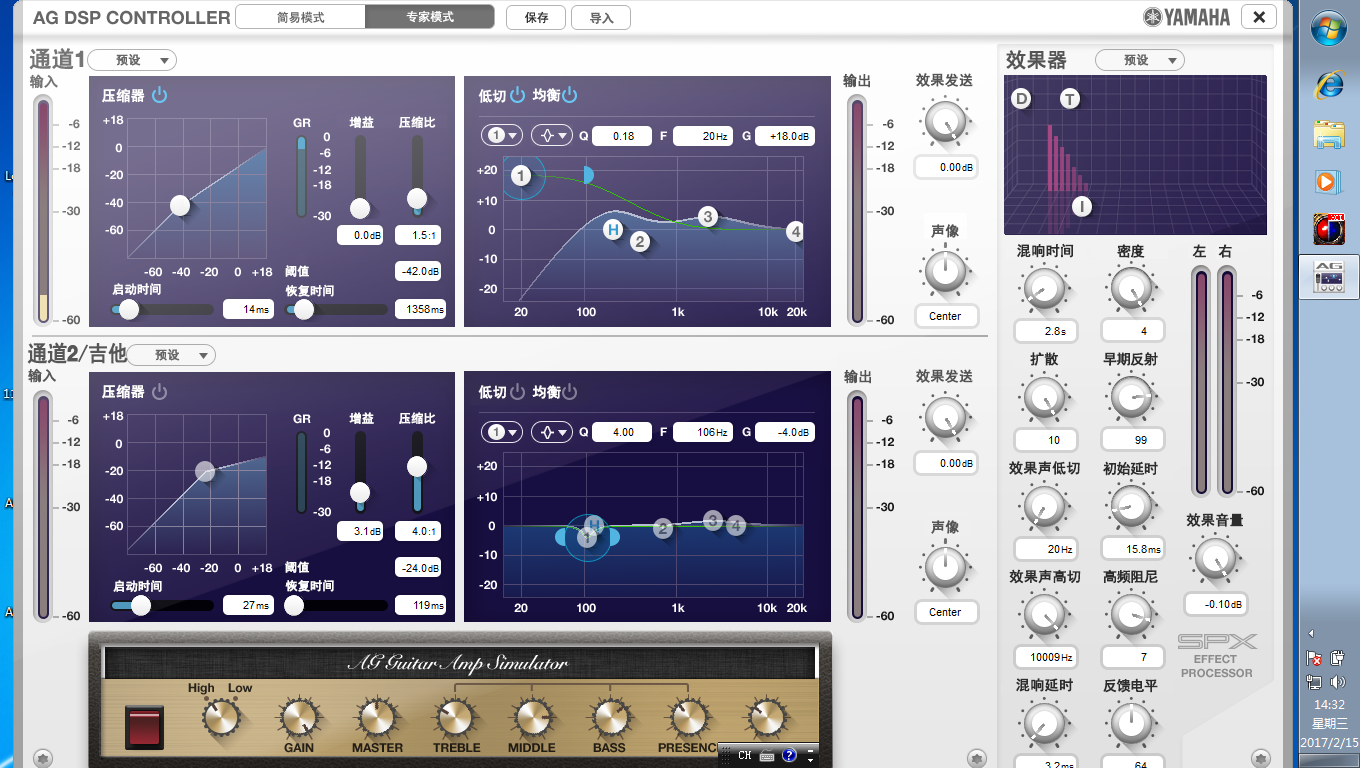Select channel 1 EQ H high-pass node

click(613, 230)
